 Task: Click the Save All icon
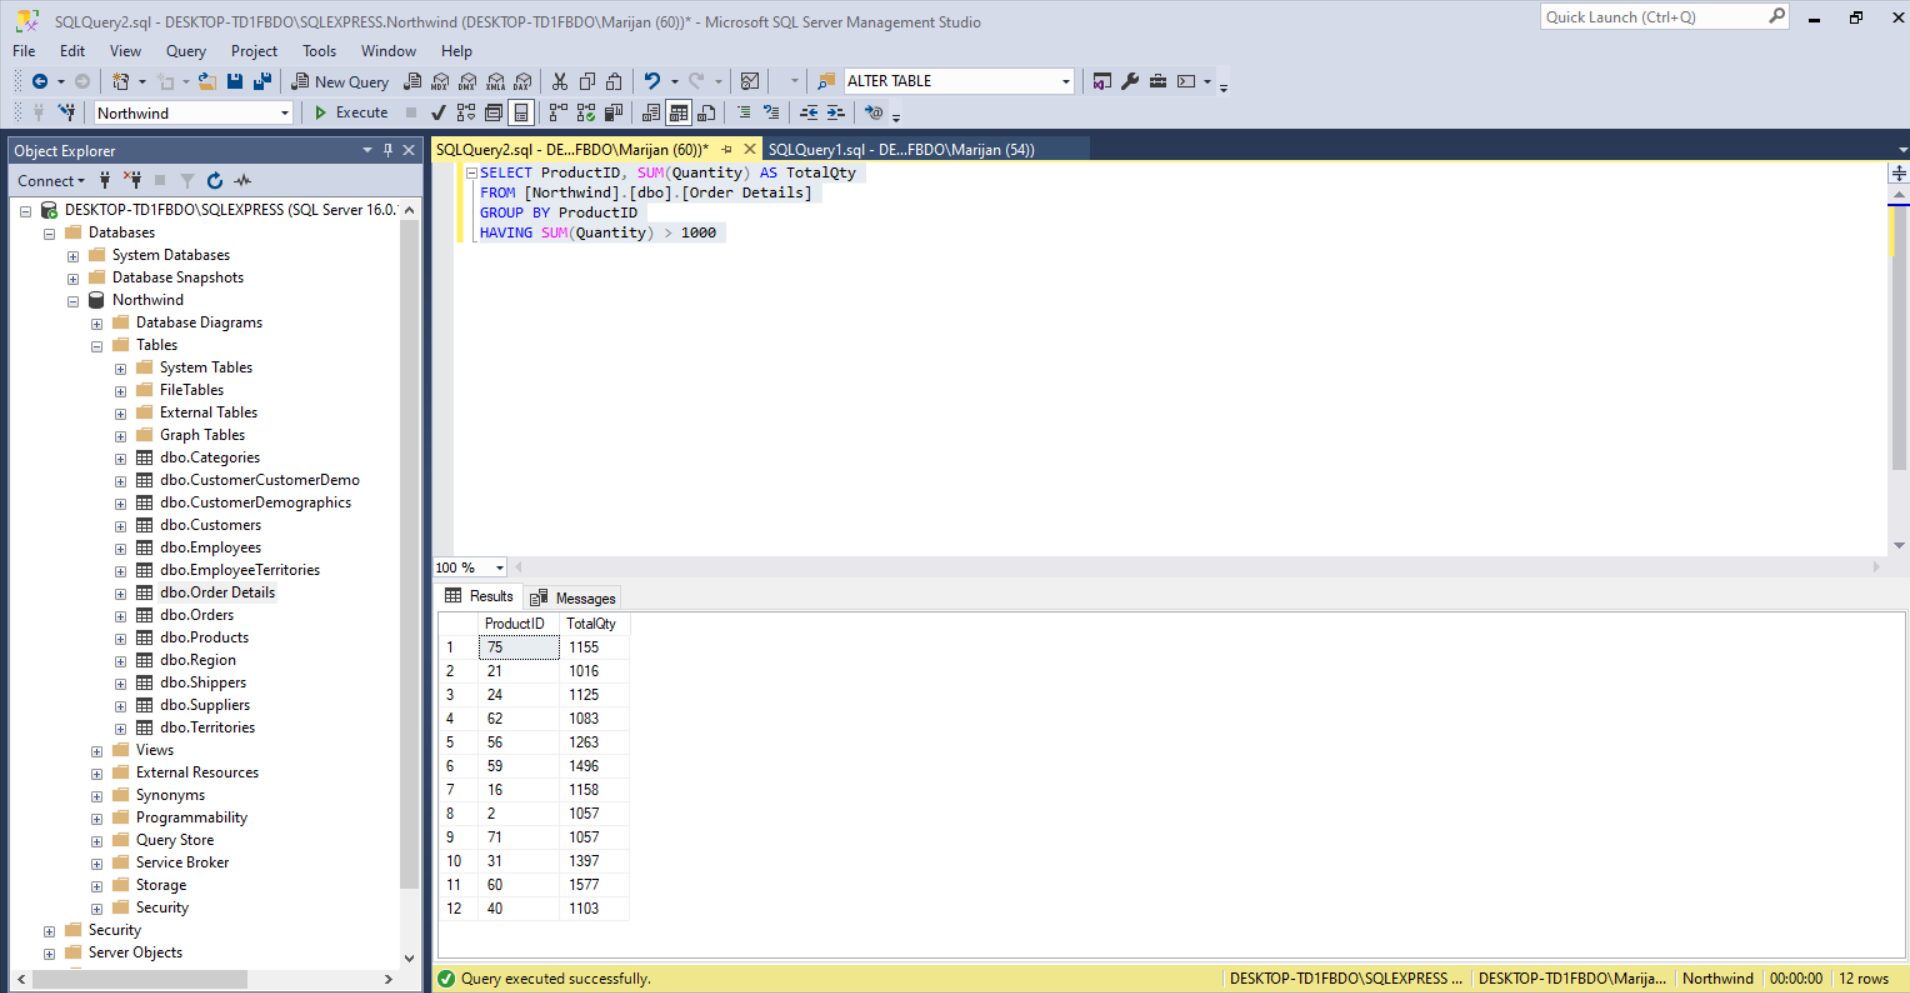coord(262,81)
